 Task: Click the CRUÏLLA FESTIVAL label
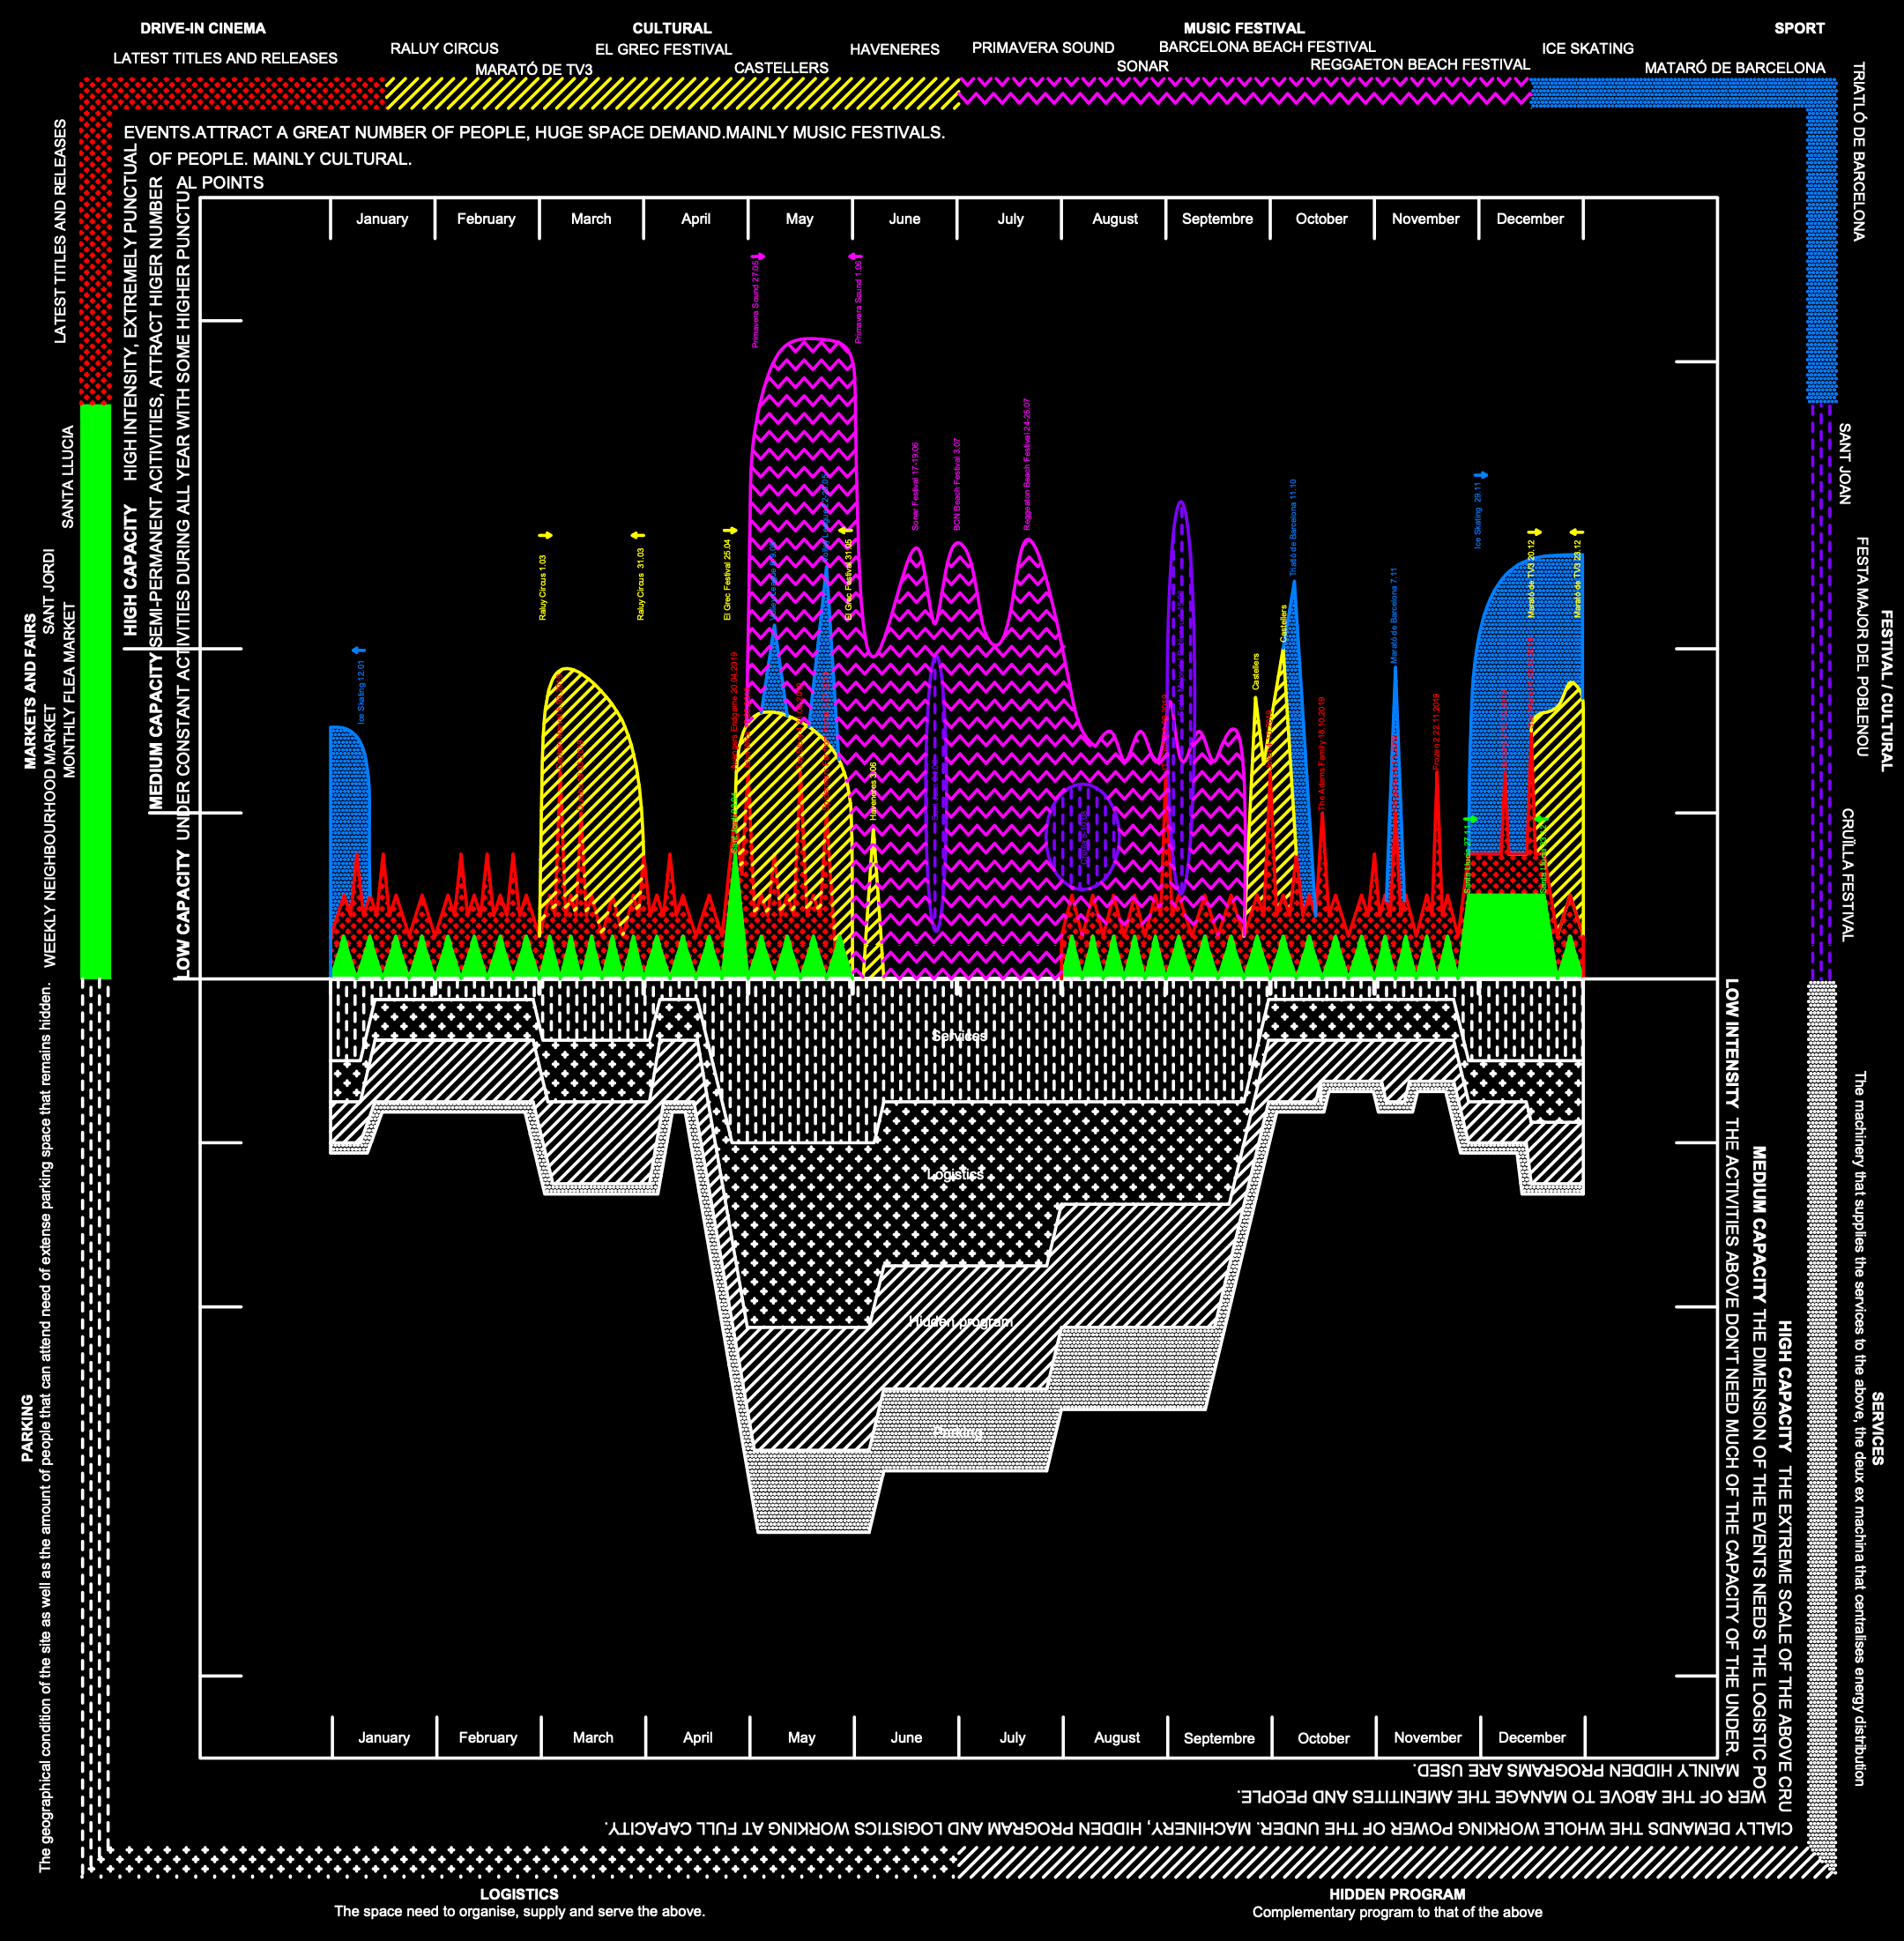coord(1848,875)
